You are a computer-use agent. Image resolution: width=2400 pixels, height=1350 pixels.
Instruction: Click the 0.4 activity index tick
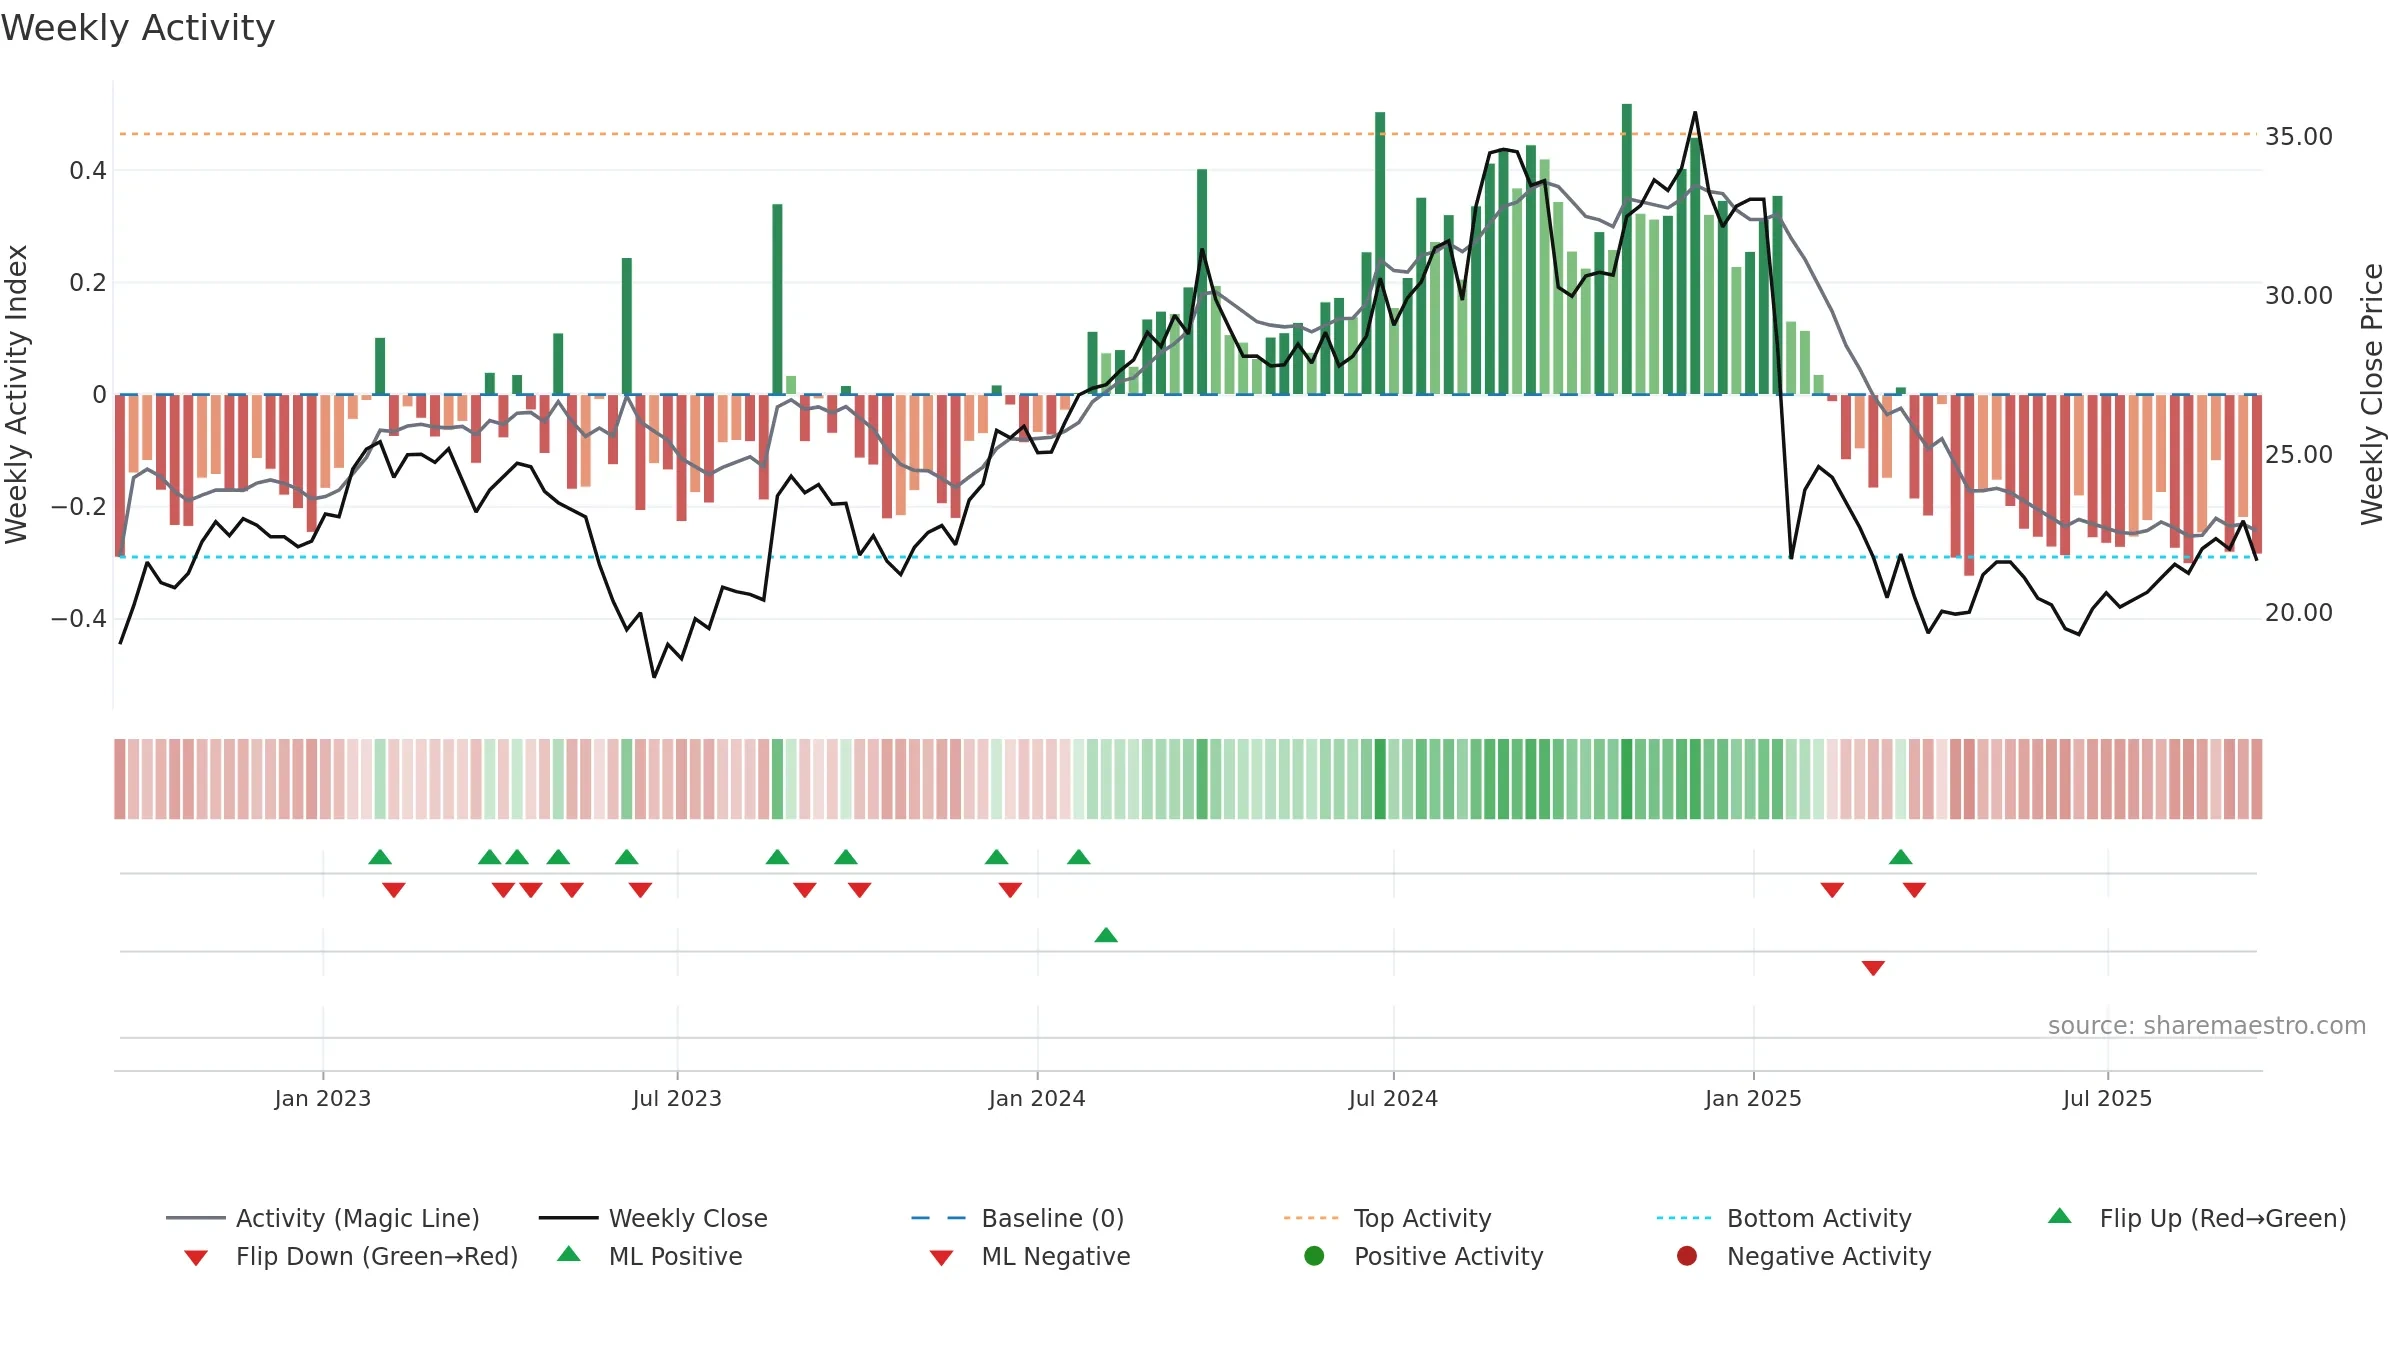pos(88,171)
